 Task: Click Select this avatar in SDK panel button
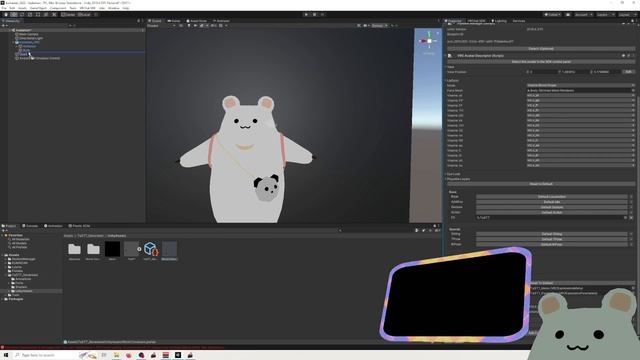(541, 62)
